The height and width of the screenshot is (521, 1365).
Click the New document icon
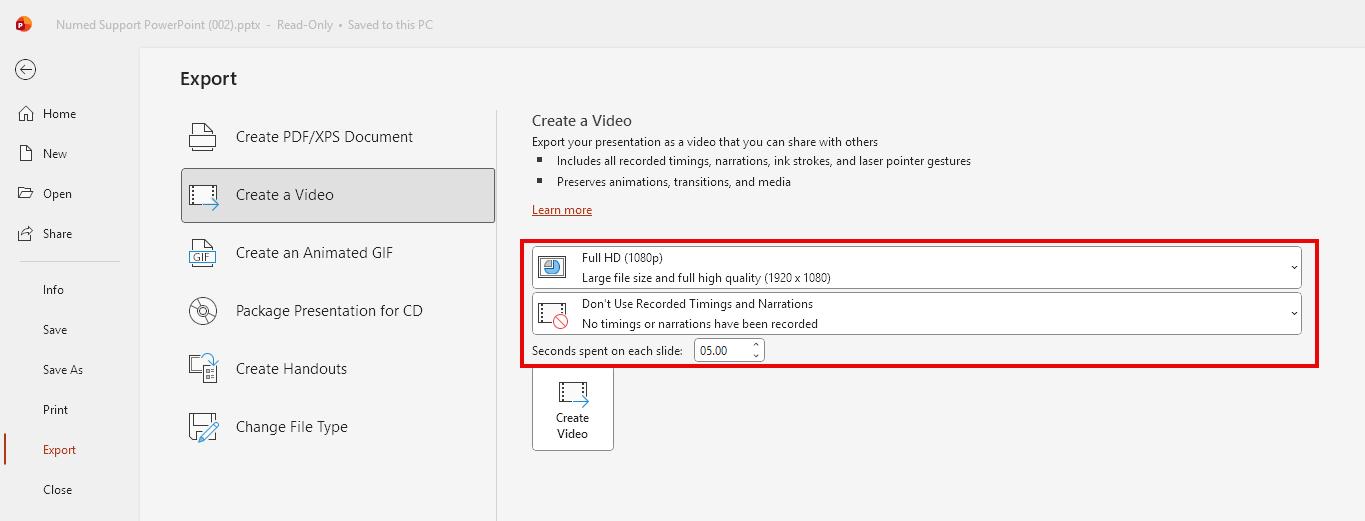pos(26,154)
